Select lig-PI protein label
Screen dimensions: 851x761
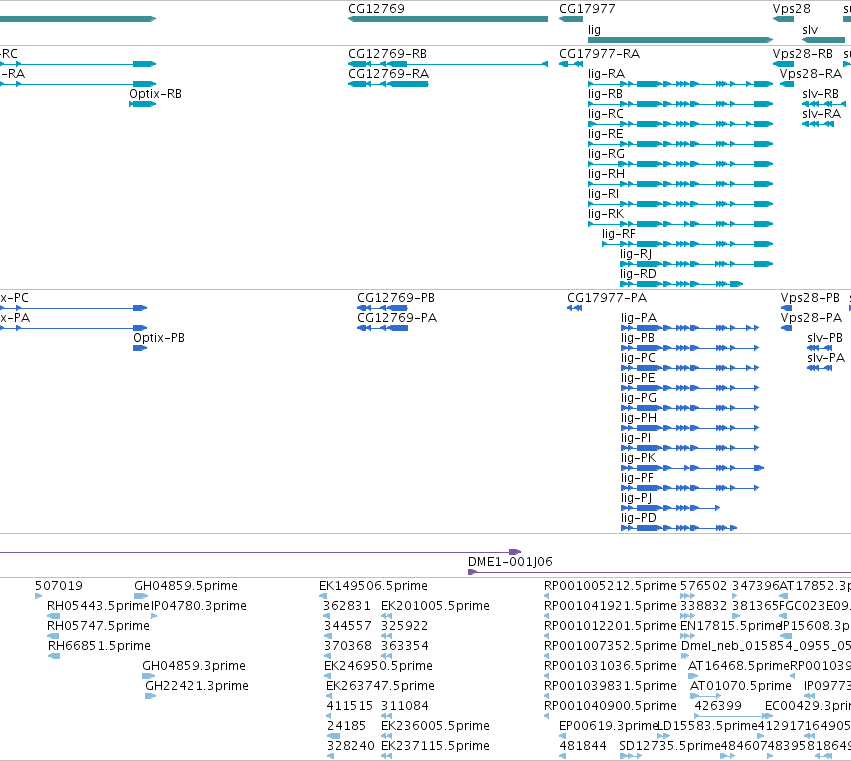tap(636, 438)
